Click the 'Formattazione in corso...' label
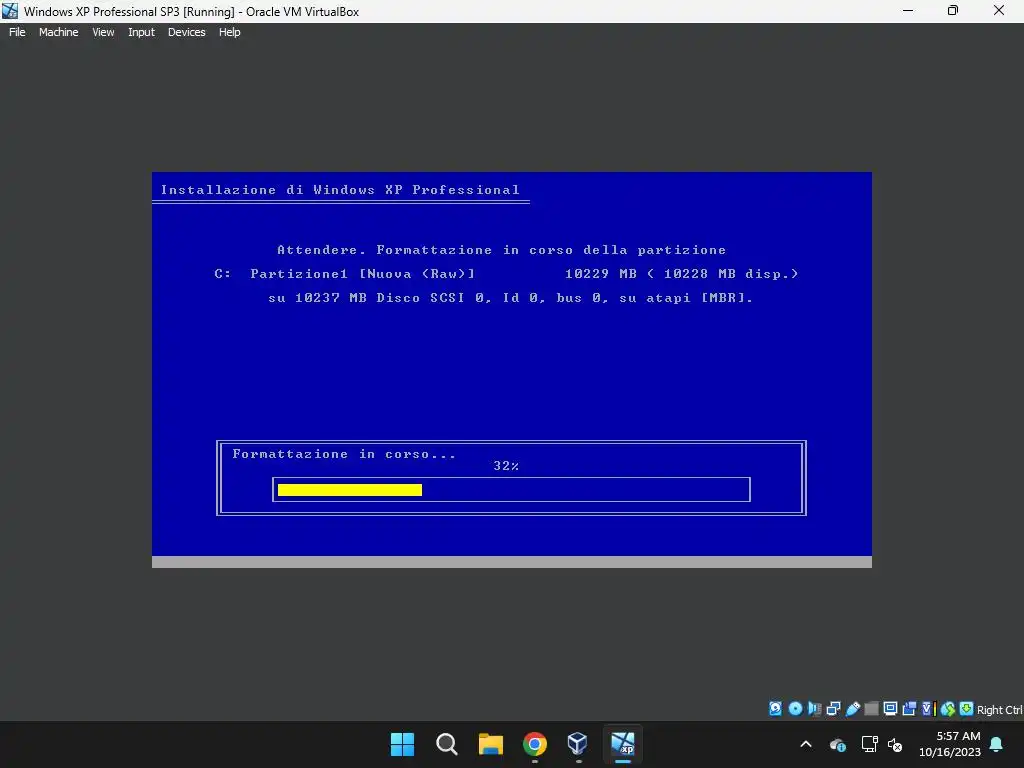 point(344,454)
